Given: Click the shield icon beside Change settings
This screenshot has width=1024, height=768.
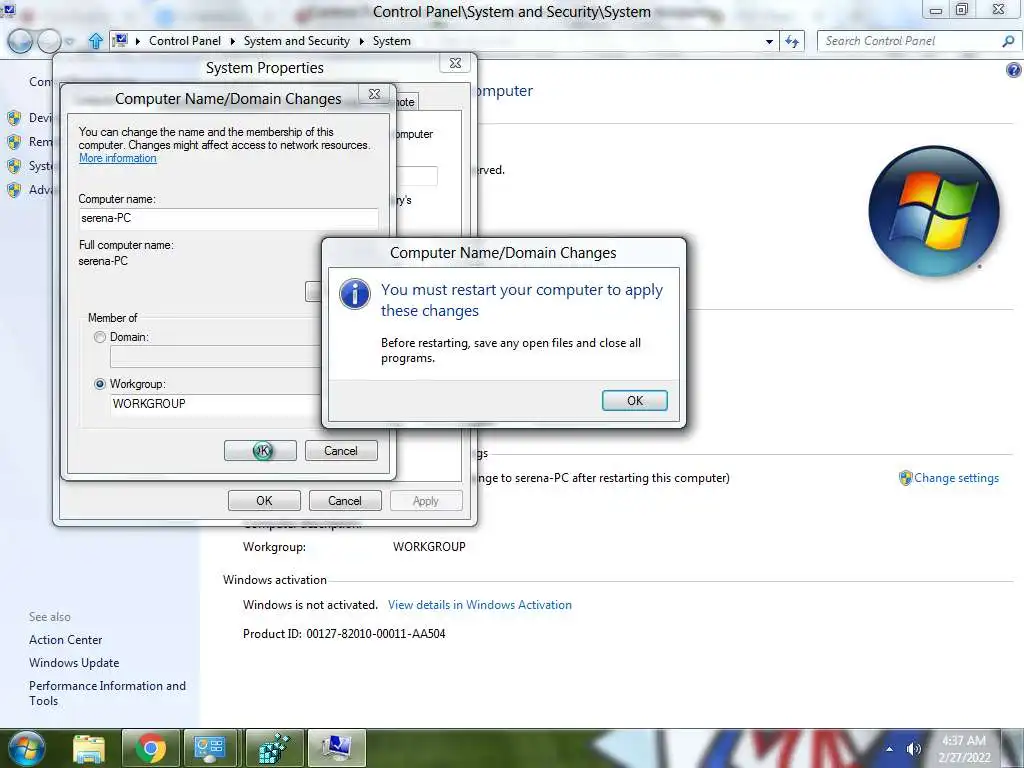Looking at the screenshot, I should pos(905,478).
